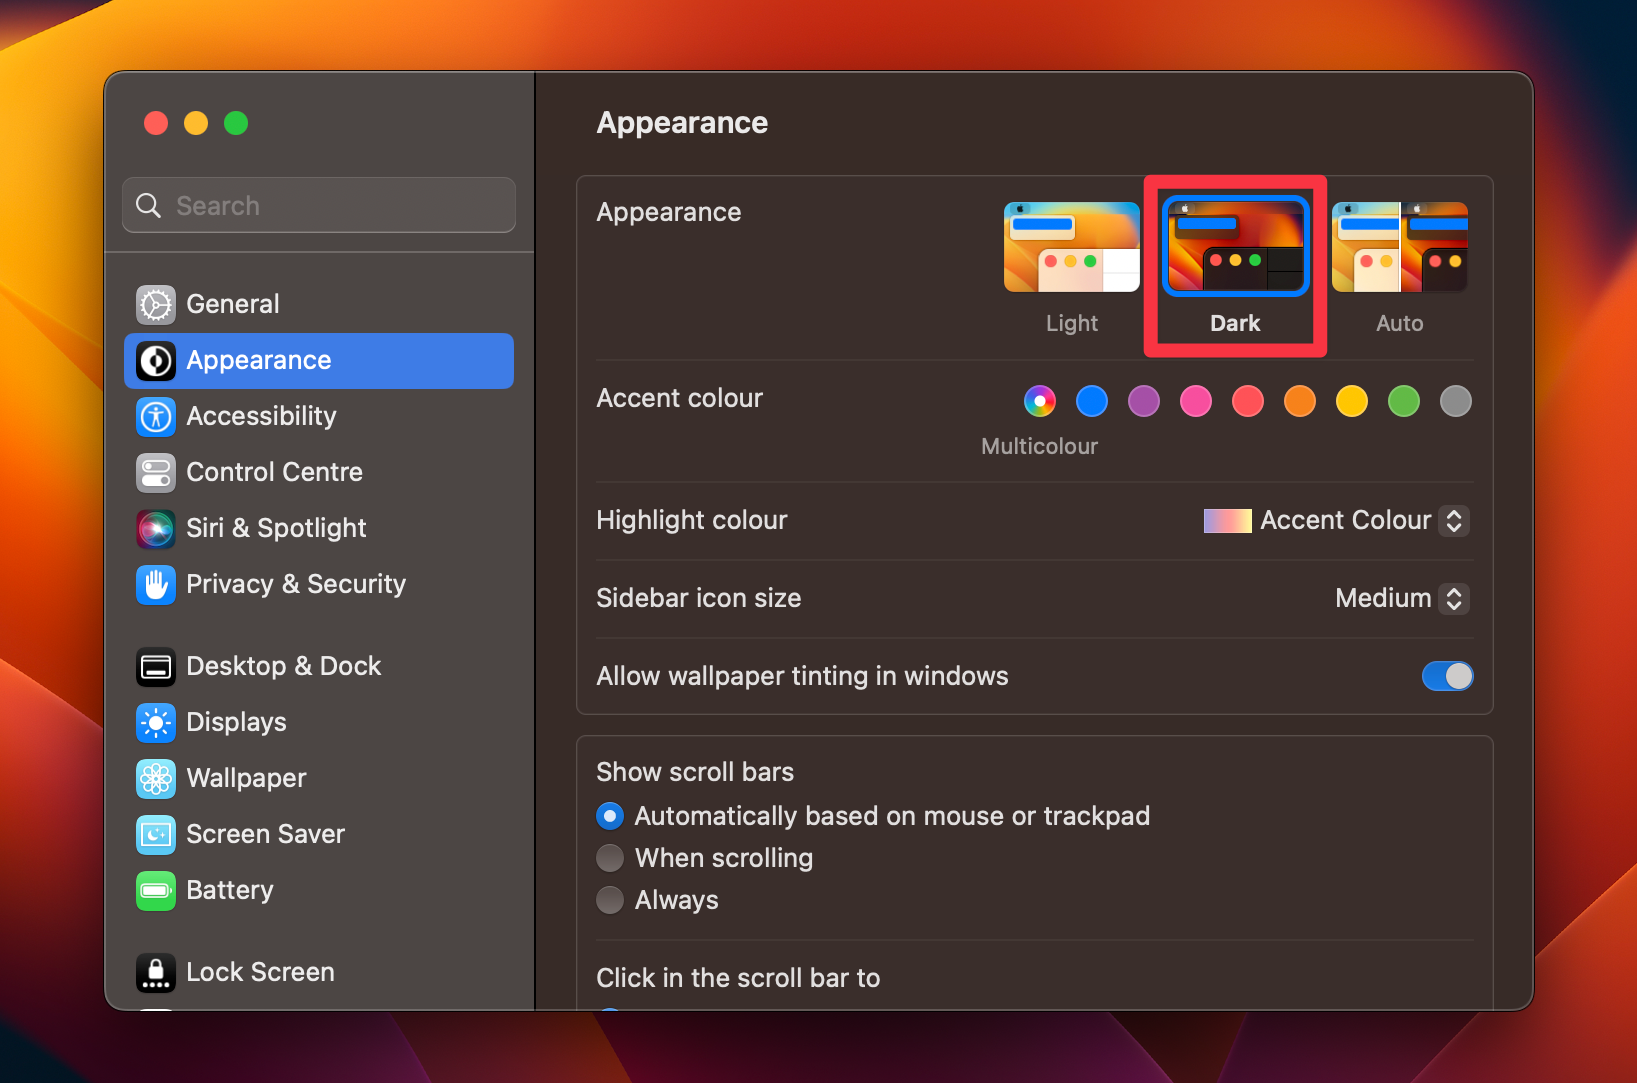
Task: Switch to the Displays settings pane
Action: [x=236, y=722]
